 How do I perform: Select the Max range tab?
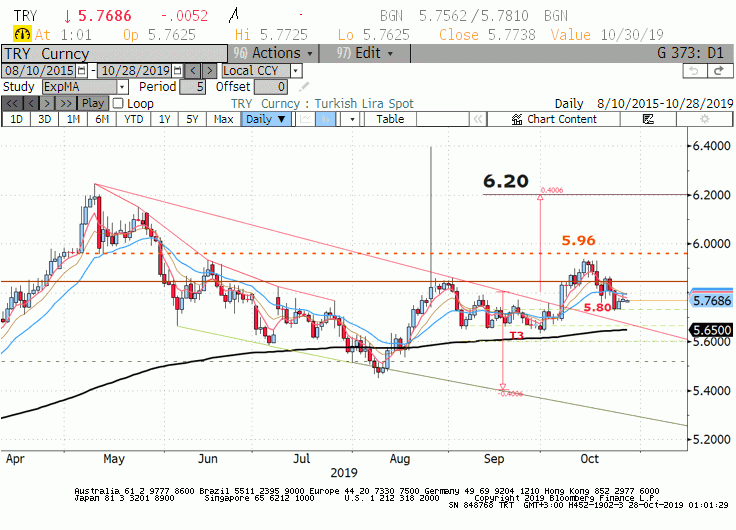click(223, 119)
